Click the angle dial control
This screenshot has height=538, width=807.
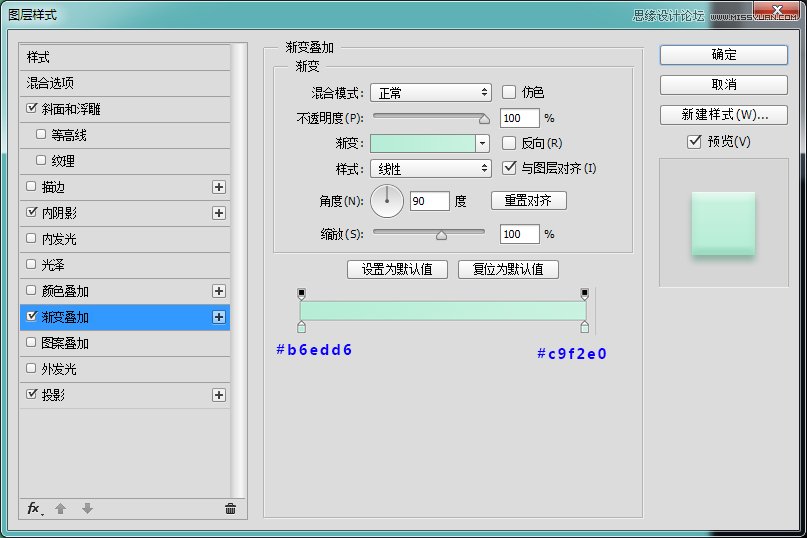point(387,201)
